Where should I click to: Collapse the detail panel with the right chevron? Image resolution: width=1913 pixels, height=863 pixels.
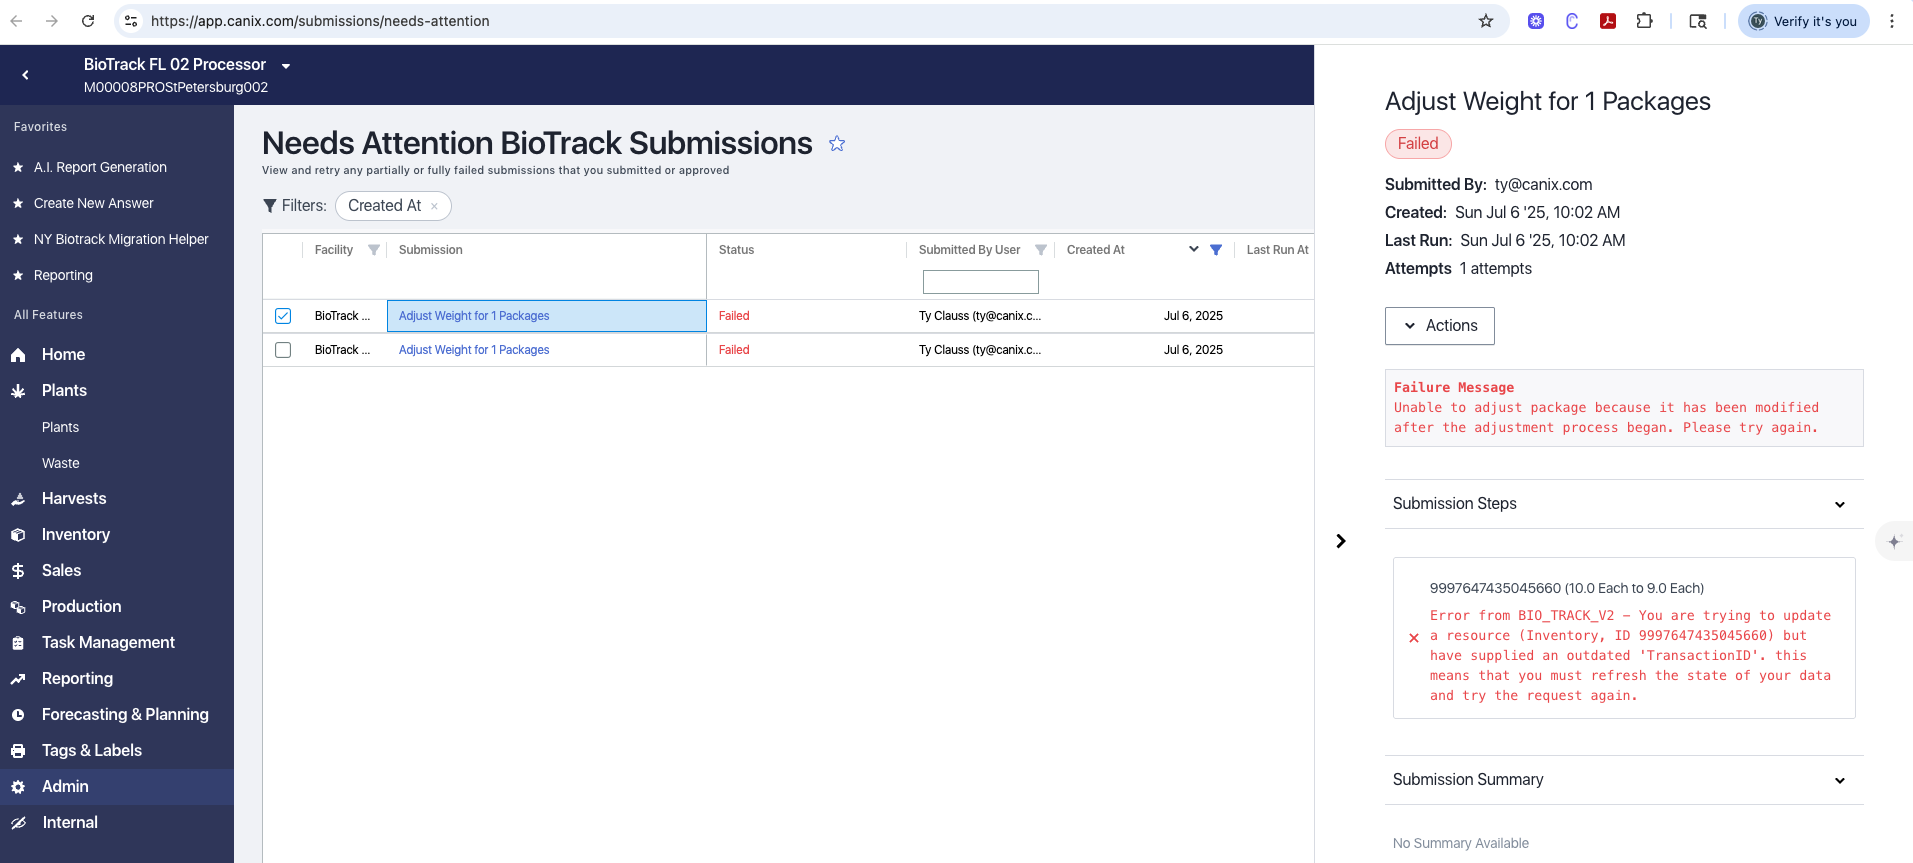point(1341,541)
